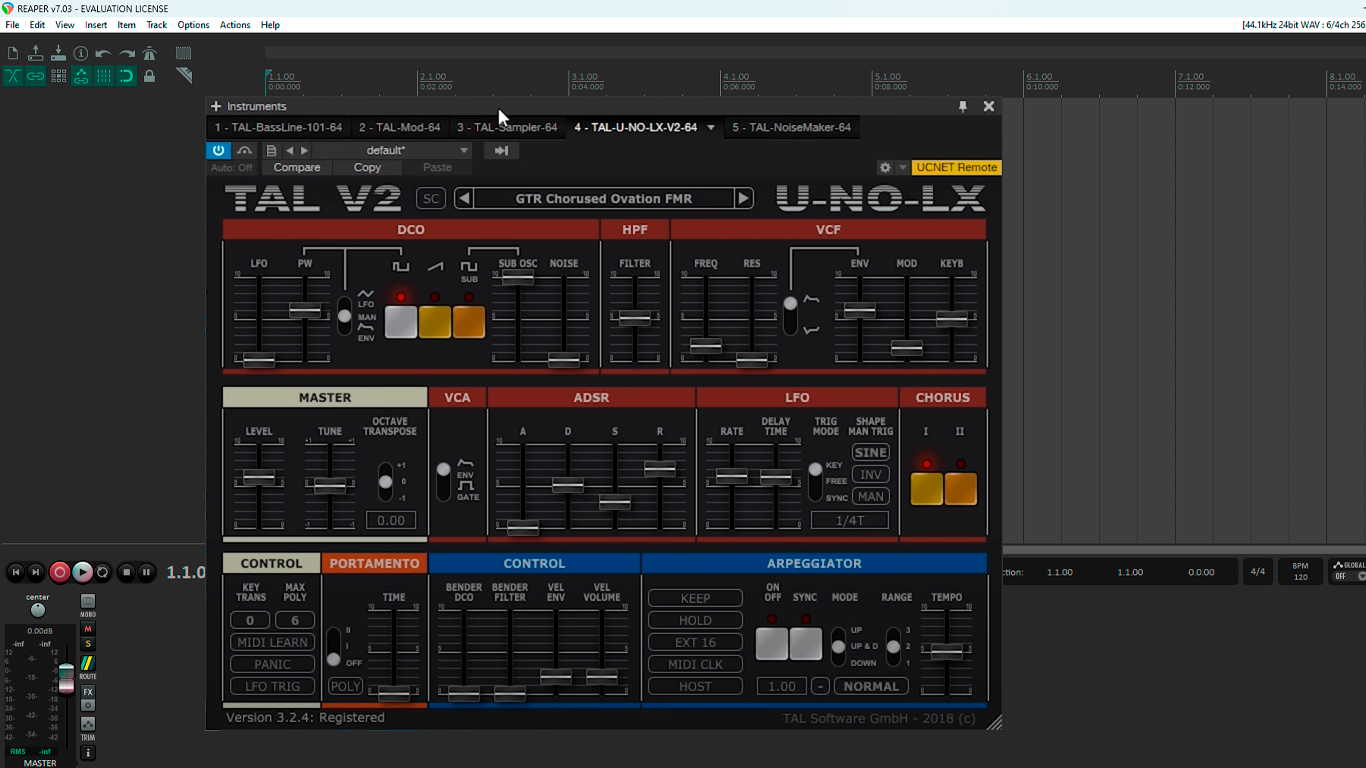The height and width of the screenshot is (768, 1366).
Task: Click the UCNET Remote button
Action: coord(957,168)
